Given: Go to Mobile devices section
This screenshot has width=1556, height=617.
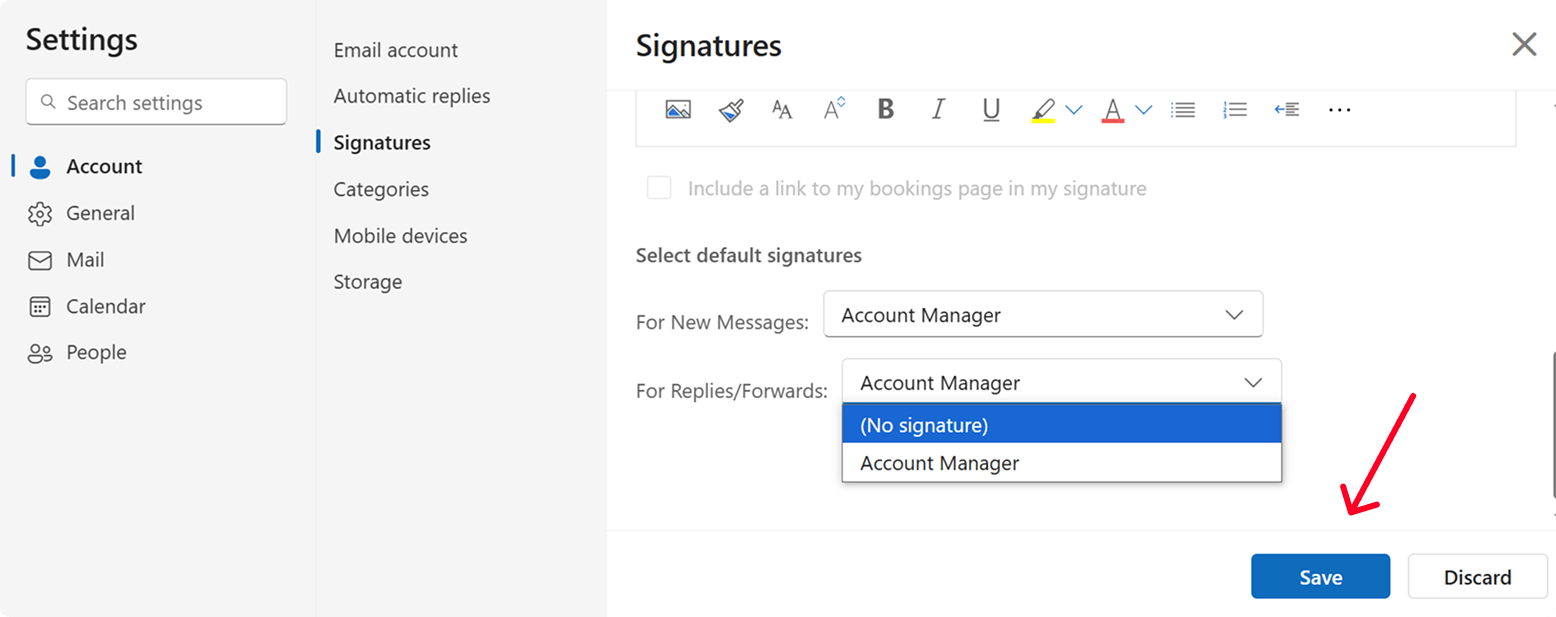Looking at the screenshot, I should point(401,236).
